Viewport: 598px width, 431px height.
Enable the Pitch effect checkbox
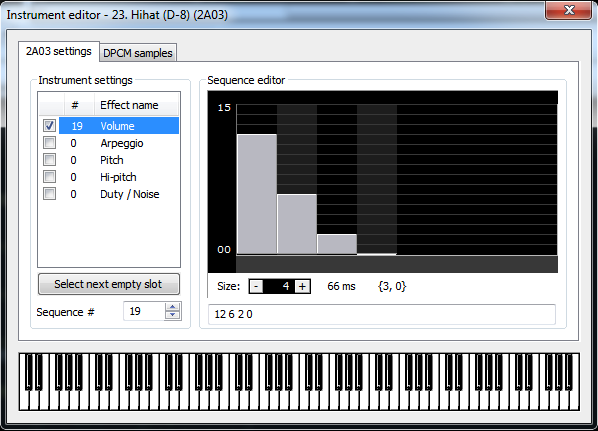point(50,159)
